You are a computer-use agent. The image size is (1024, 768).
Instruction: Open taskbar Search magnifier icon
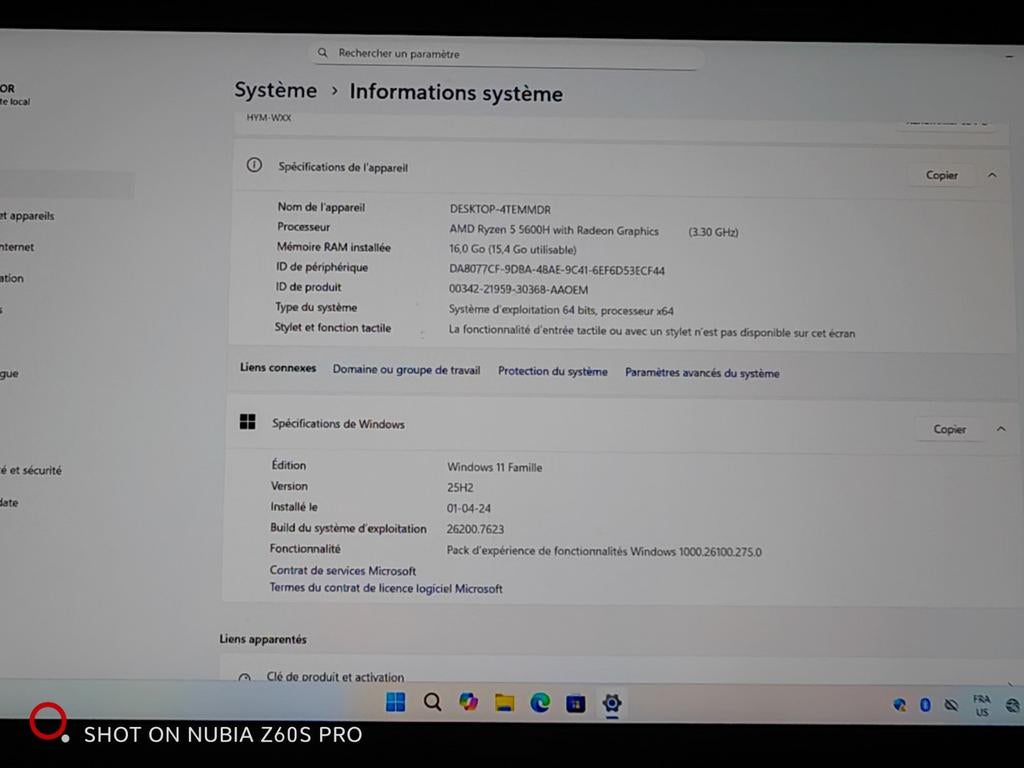click(x=432, y=703)
